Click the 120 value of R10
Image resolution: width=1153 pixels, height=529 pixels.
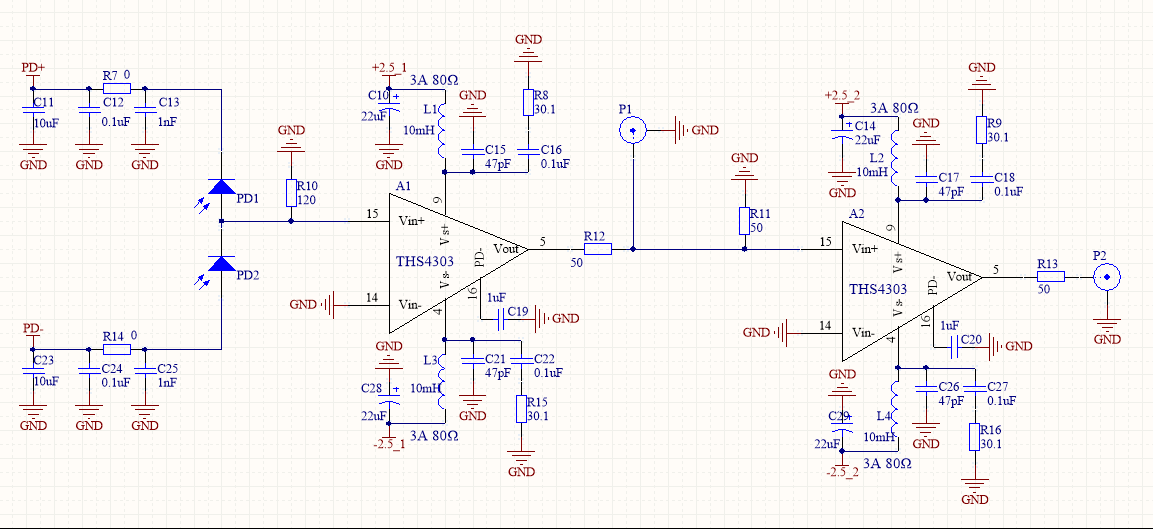coord(307,199)
